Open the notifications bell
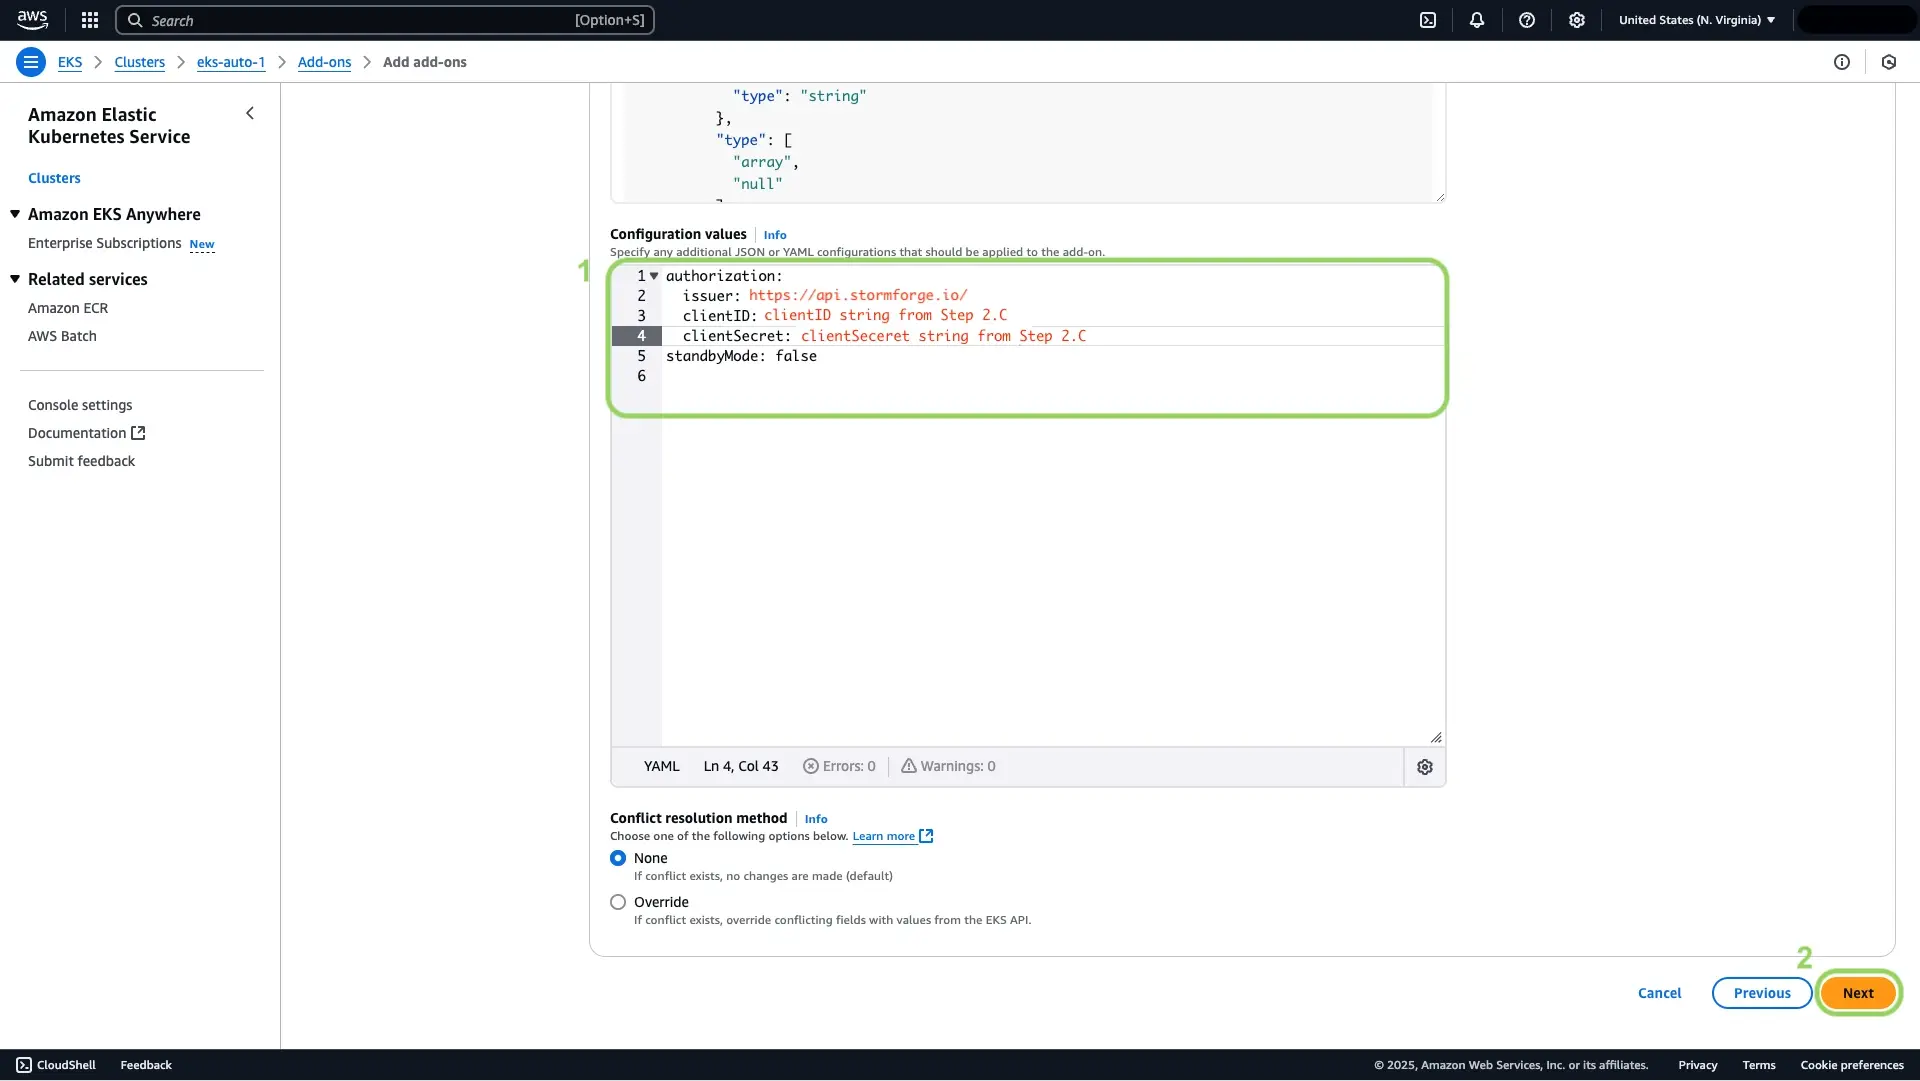The height and width of the screenshot is (1081, 1920). (1477, 20)
